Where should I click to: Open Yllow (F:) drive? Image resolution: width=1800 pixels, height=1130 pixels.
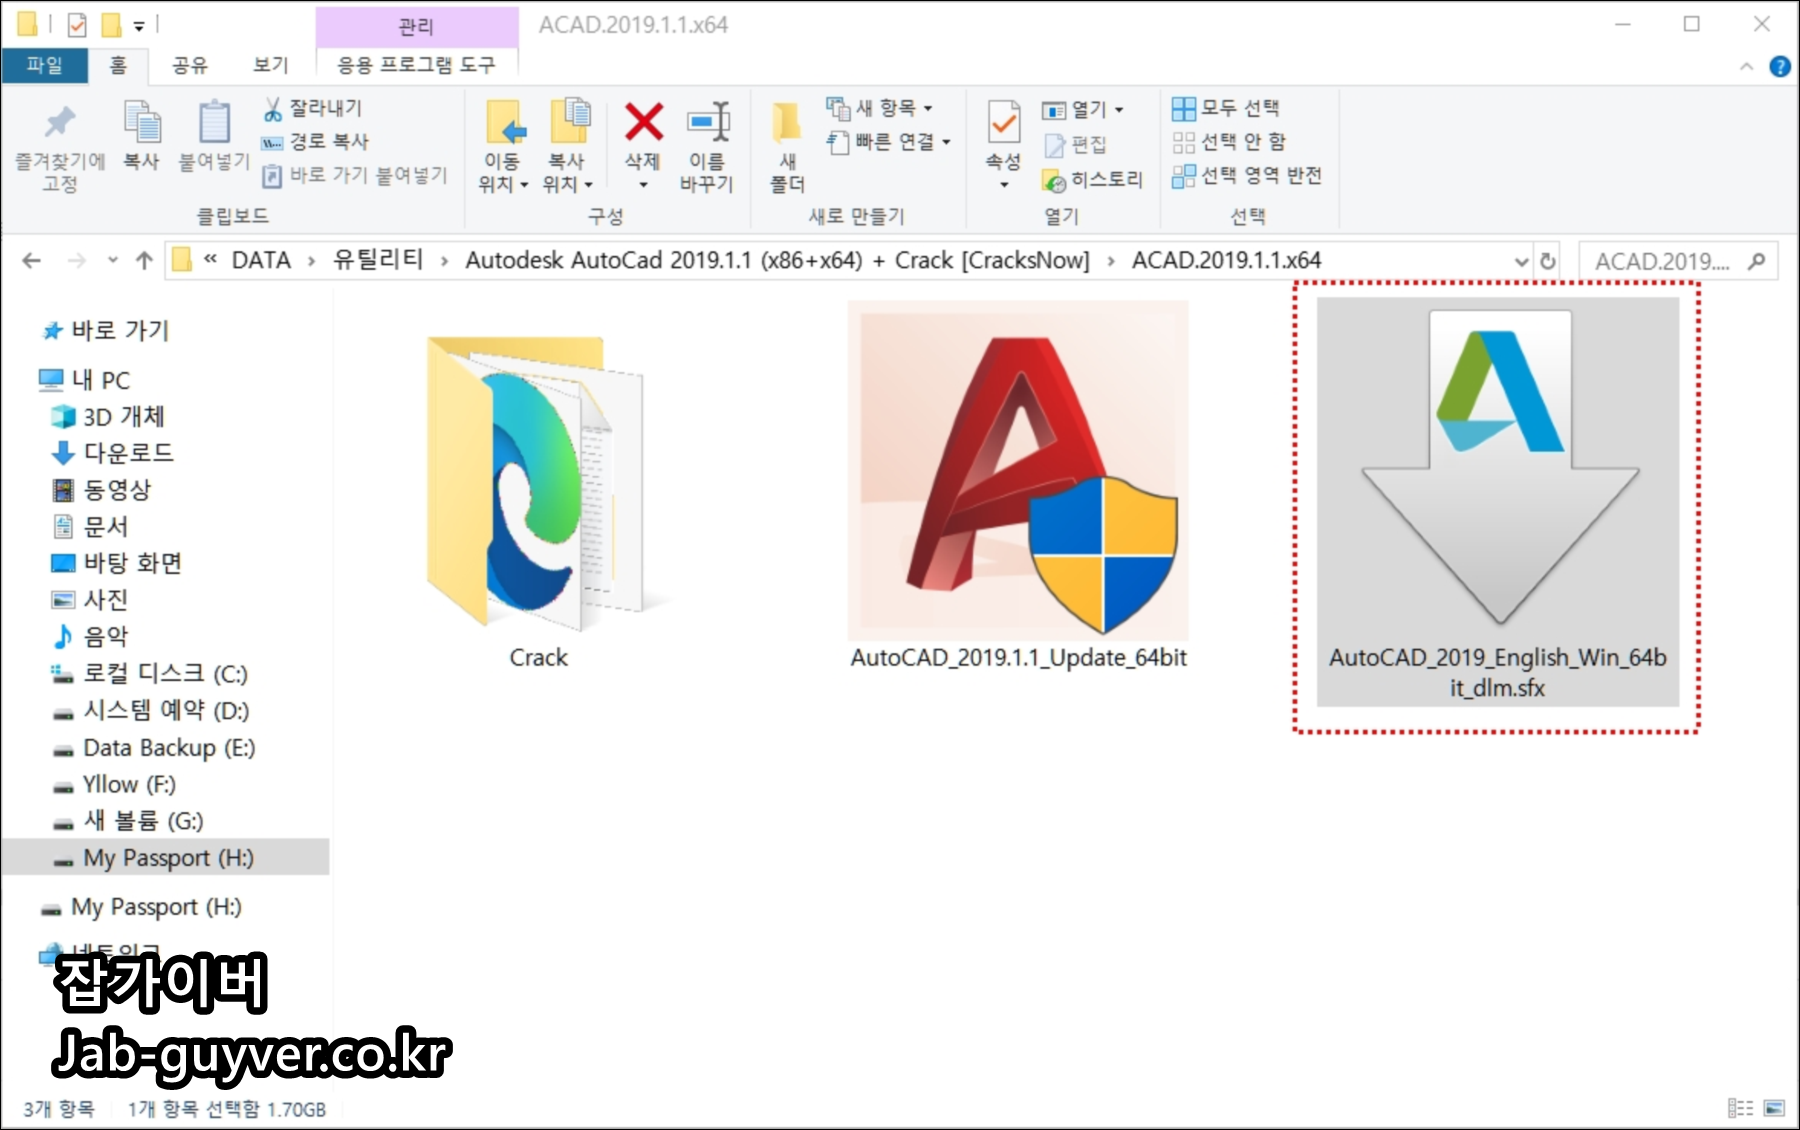click(115, 785)
